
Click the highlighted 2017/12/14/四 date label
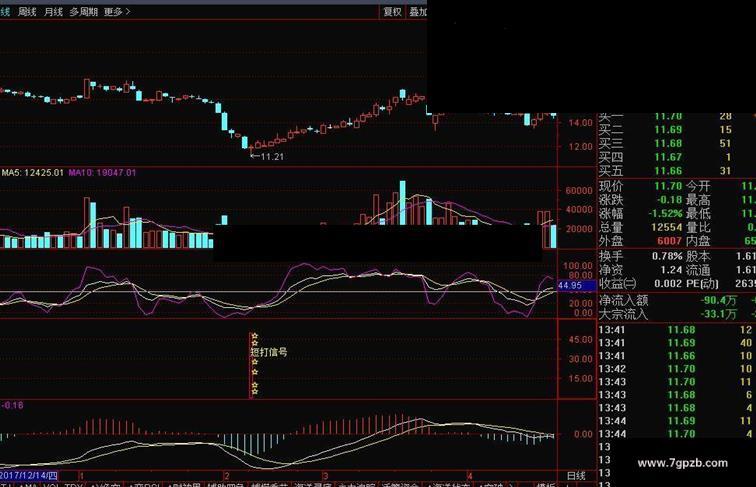[29, 475]
